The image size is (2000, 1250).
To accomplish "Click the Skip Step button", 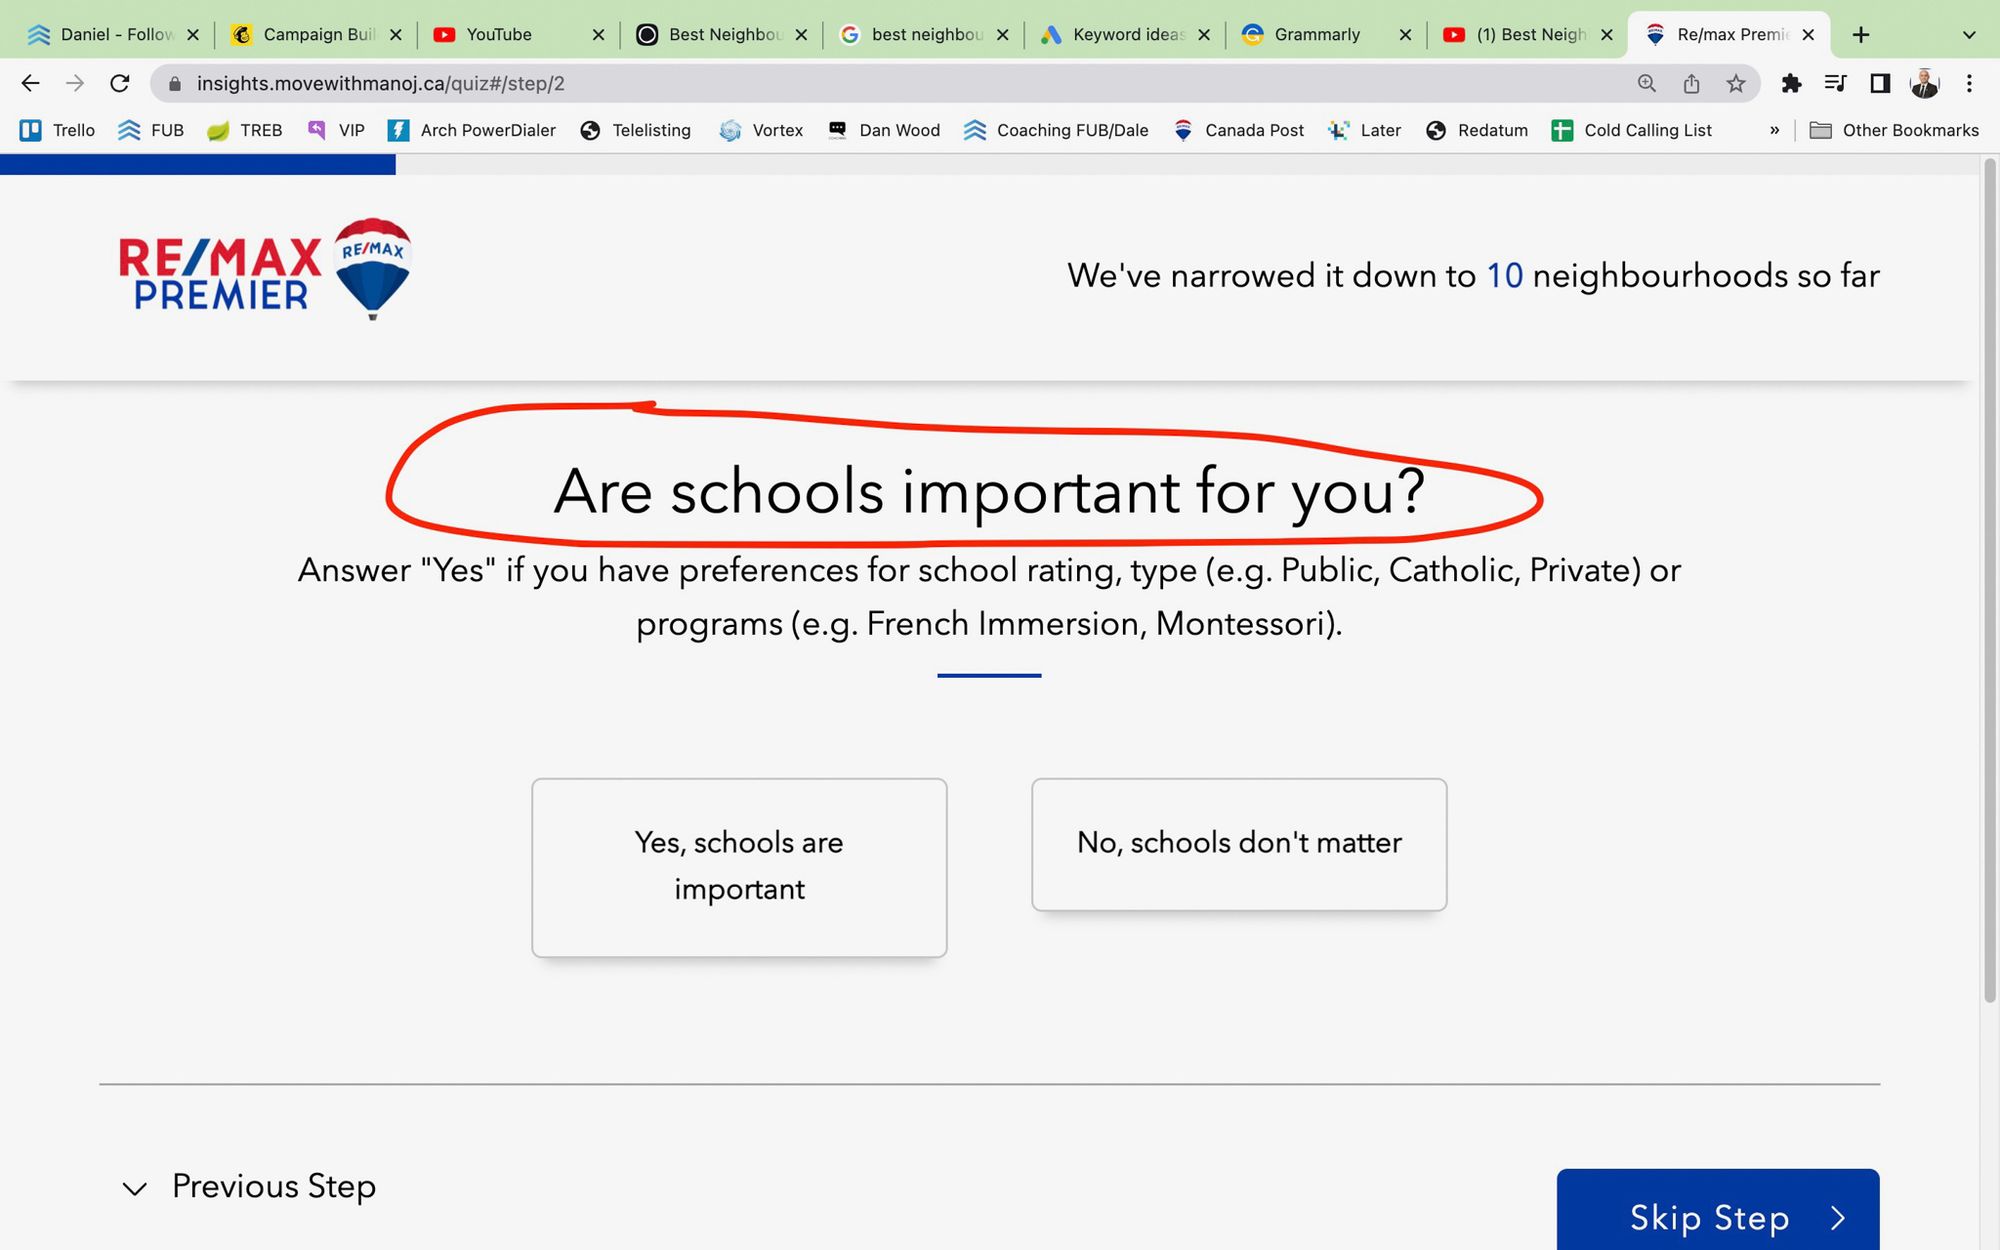I will [x=1717, y=1215].
